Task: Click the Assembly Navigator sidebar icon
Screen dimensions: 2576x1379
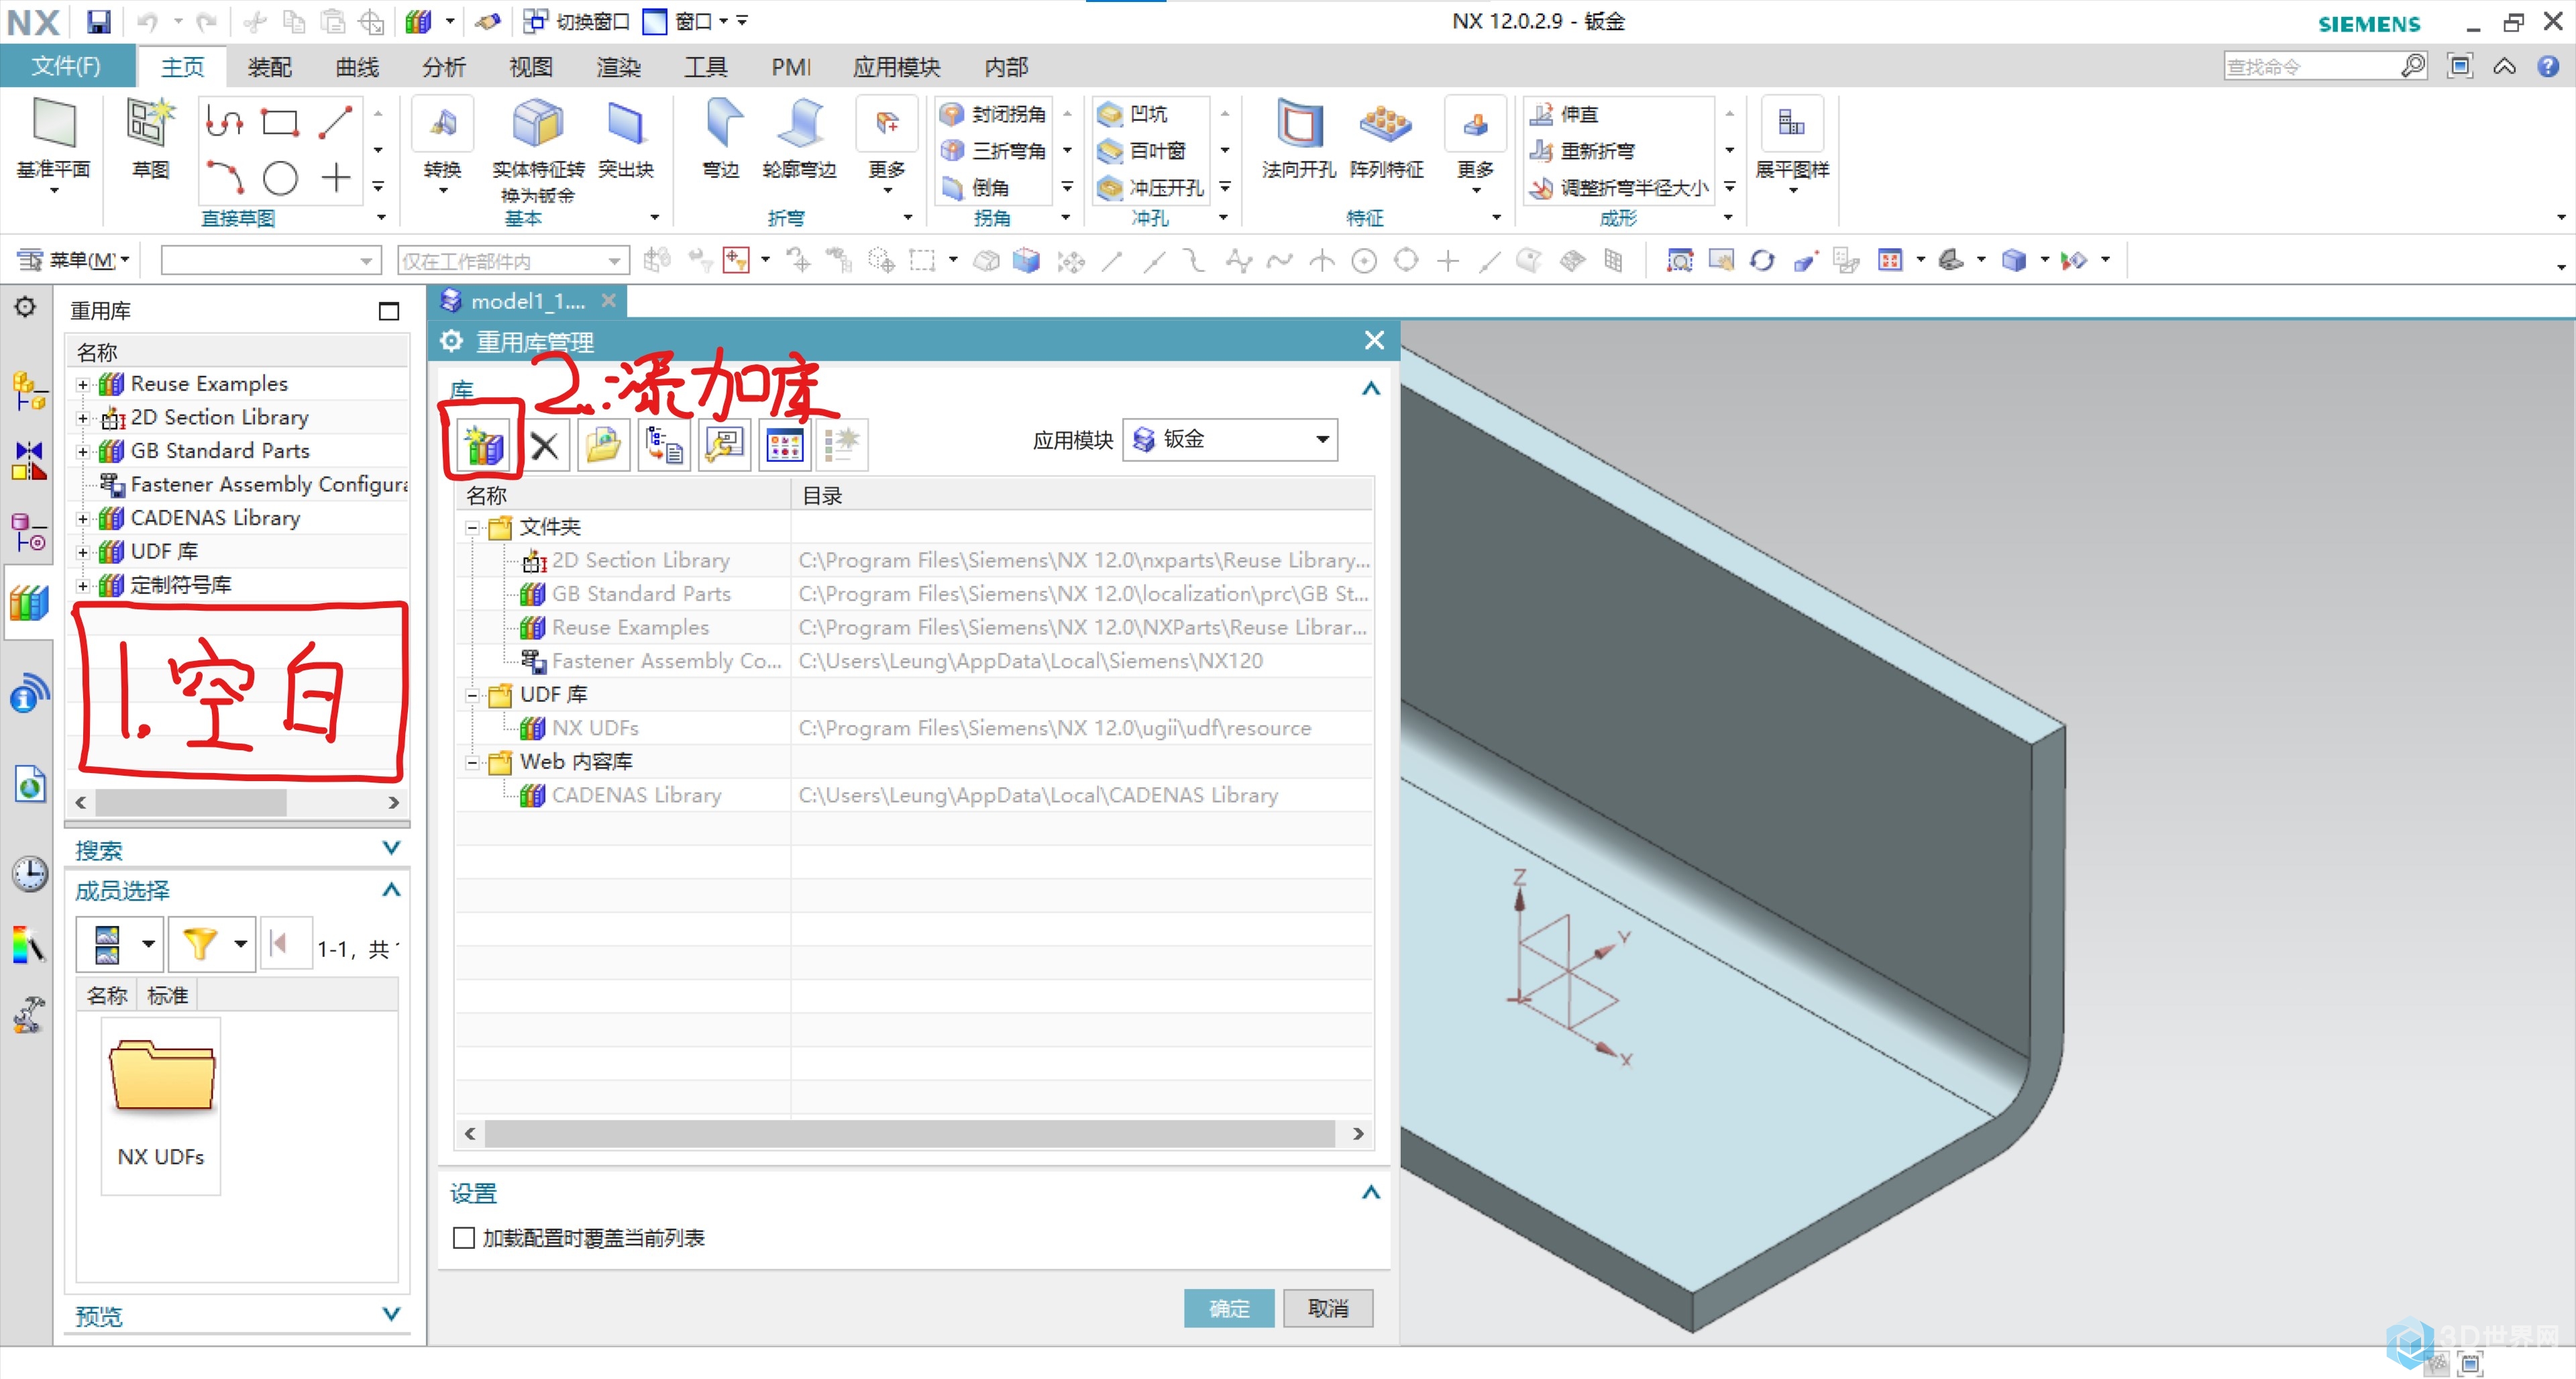Action: [29, 390]
